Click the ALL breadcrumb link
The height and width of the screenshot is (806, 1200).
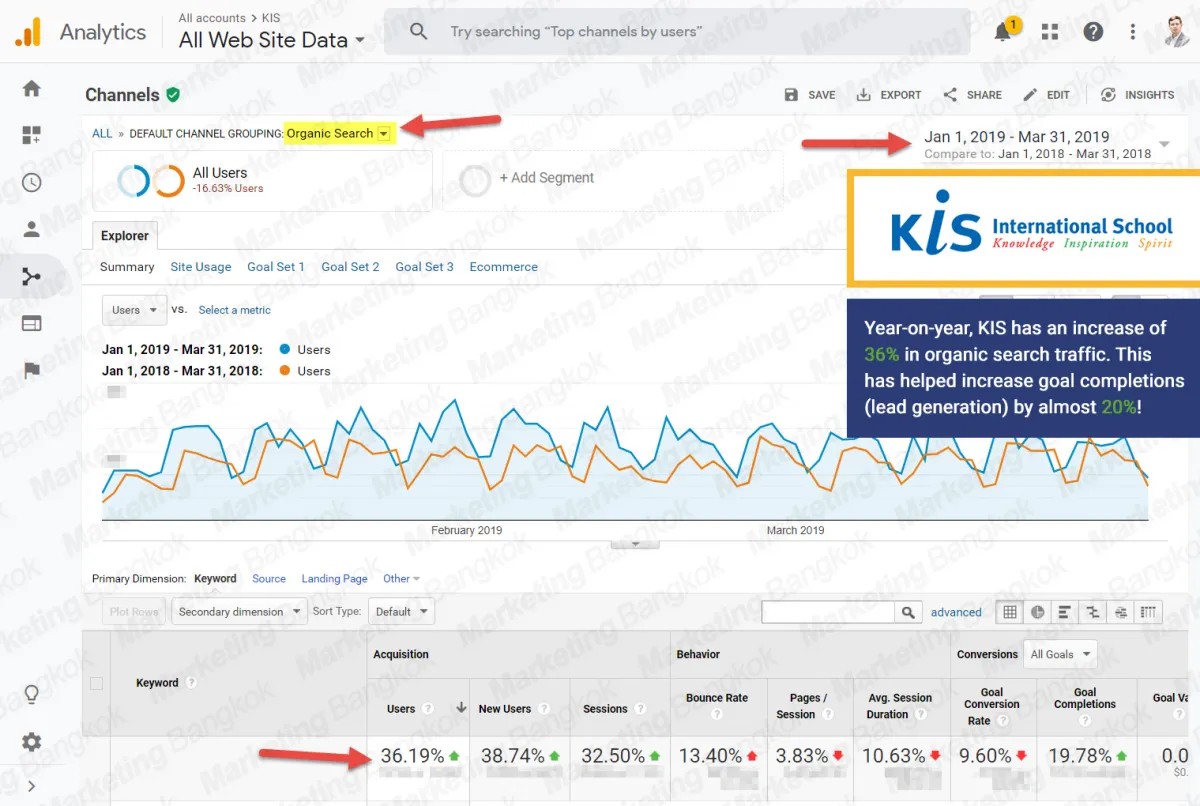pos(102,133)
